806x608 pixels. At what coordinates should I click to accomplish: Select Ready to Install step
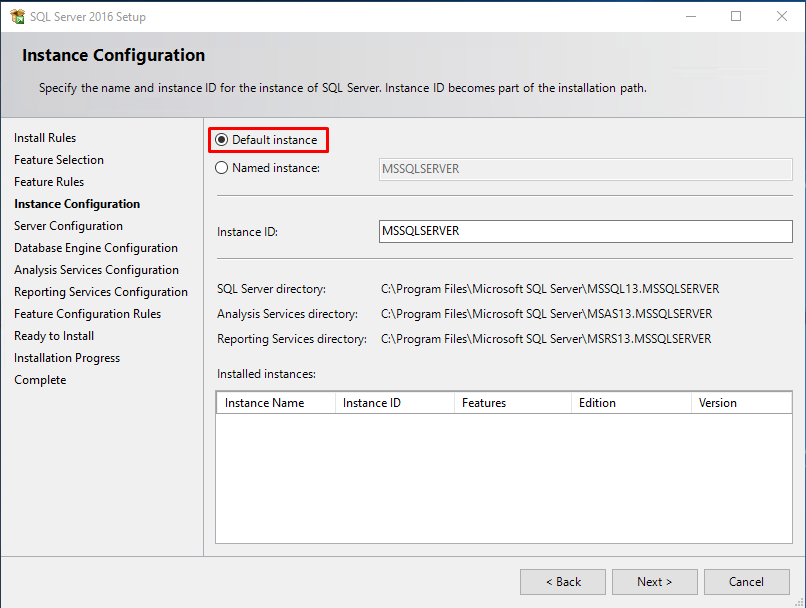click(x=54, y=336)
